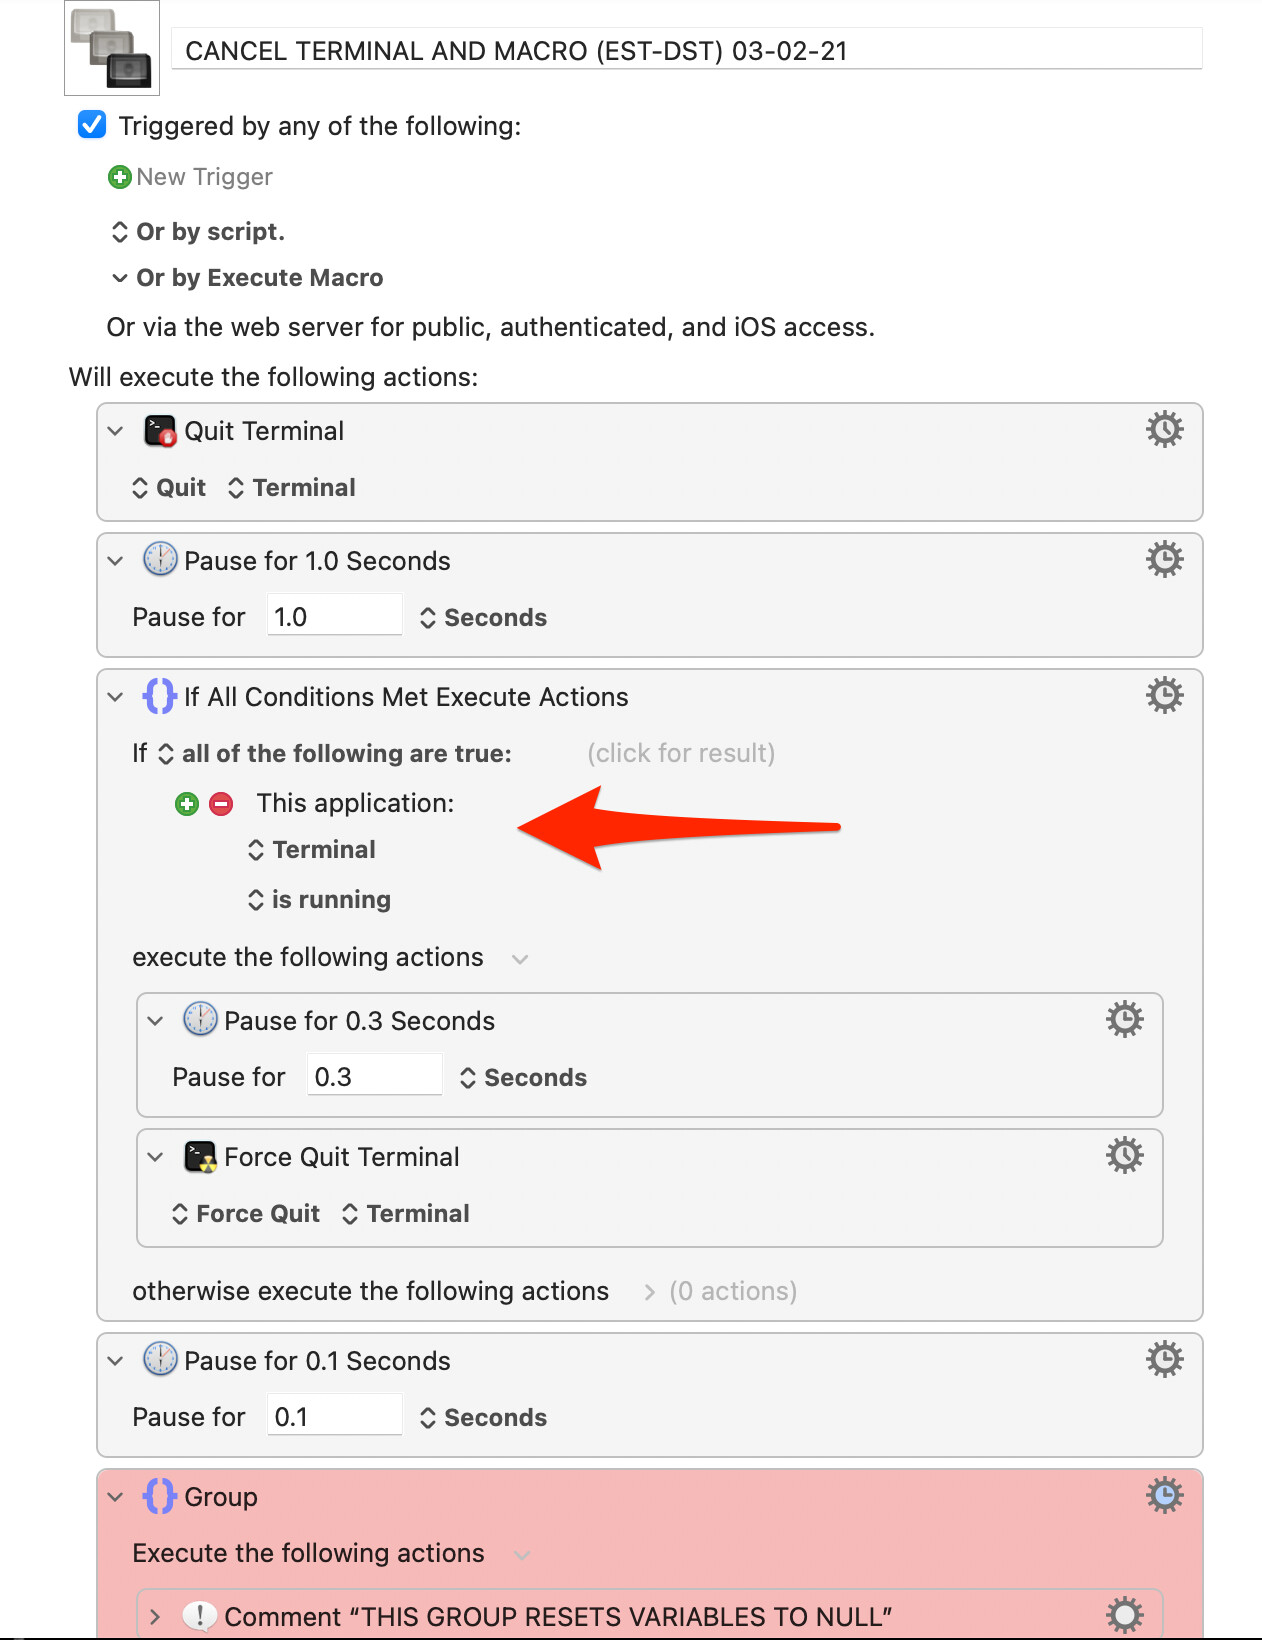Open the Terminal application popup in condition

point(312,850)
